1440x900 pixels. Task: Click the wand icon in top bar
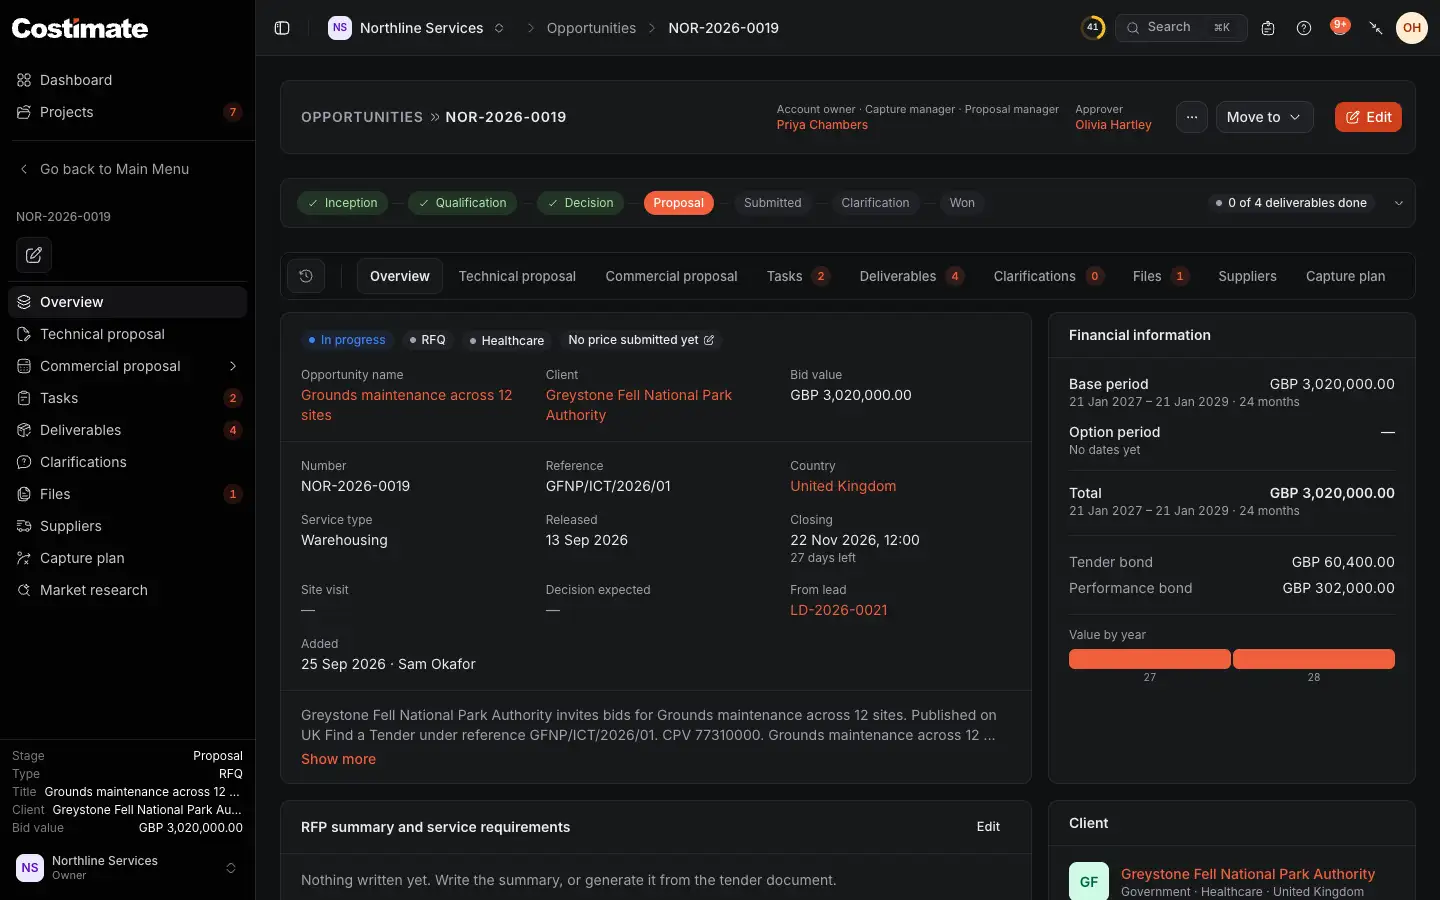(x=1376, y=28)
